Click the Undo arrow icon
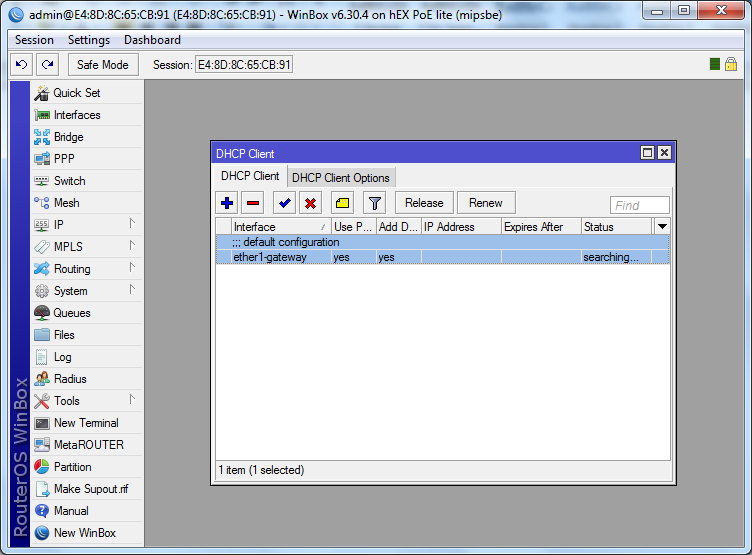 (22, 65)
